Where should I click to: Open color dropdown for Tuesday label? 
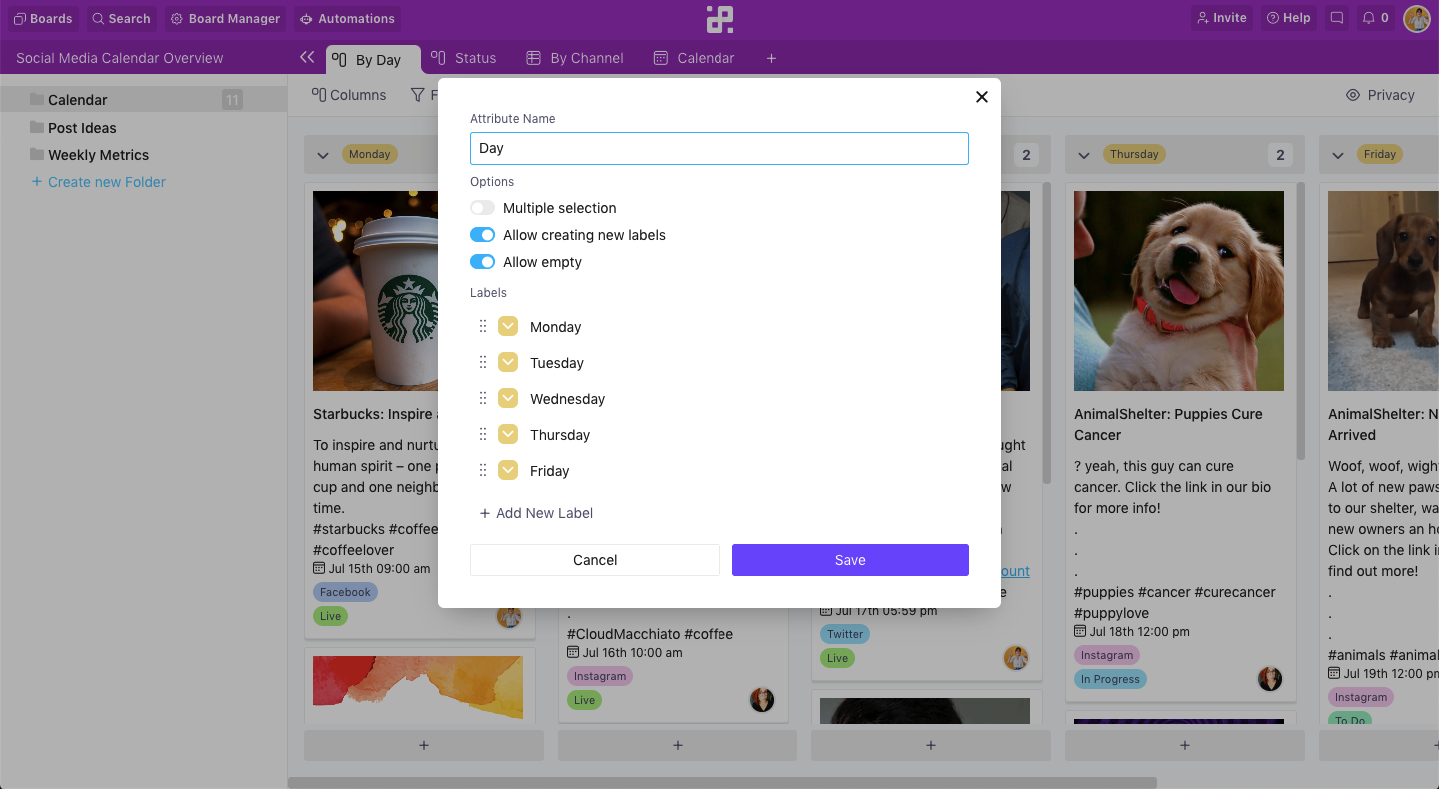point(508,363)
